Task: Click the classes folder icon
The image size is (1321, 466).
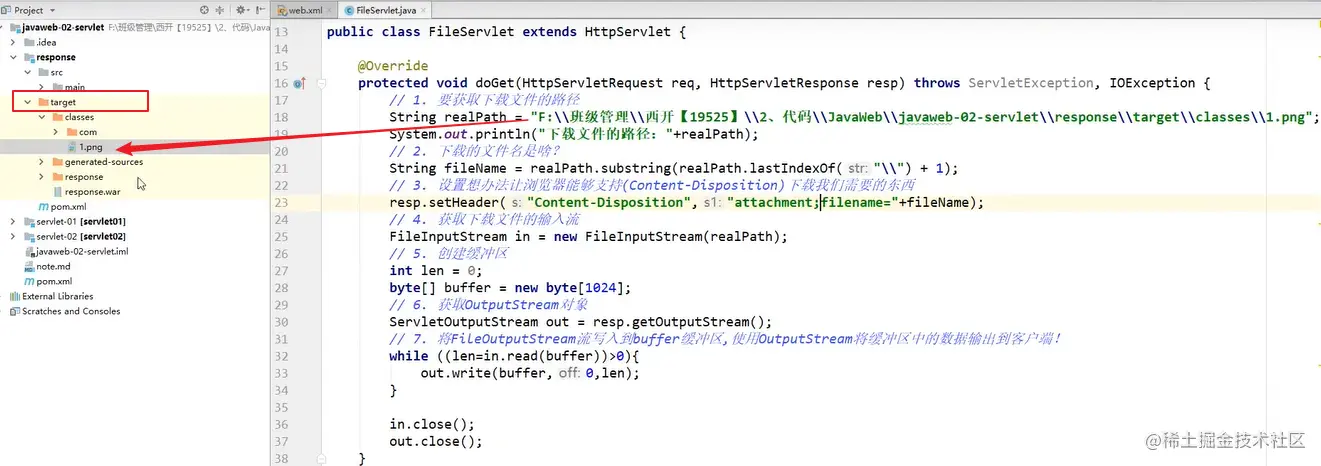Action: tap(56, 117)
